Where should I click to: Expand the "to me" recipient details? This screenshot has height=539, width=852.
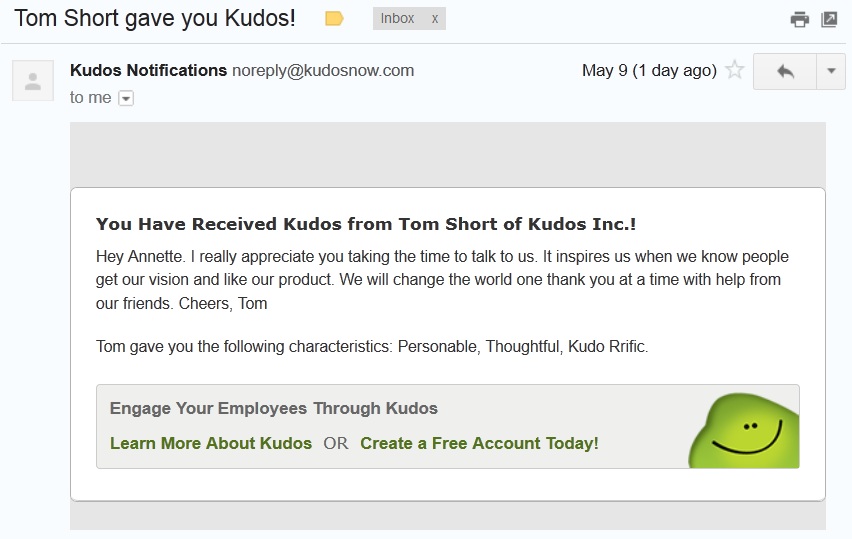[x=126, y=98]
